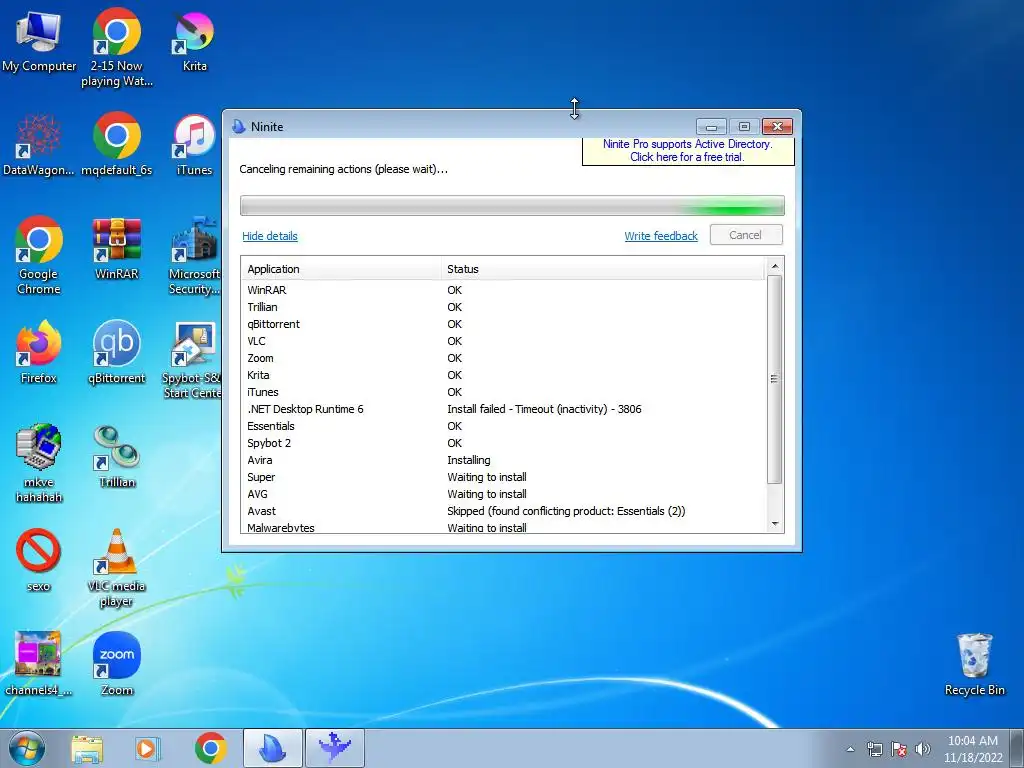The width and height of the screenshot is (1024, 768).
Task: Sort by the Application column header
Action: pos(342,269)
